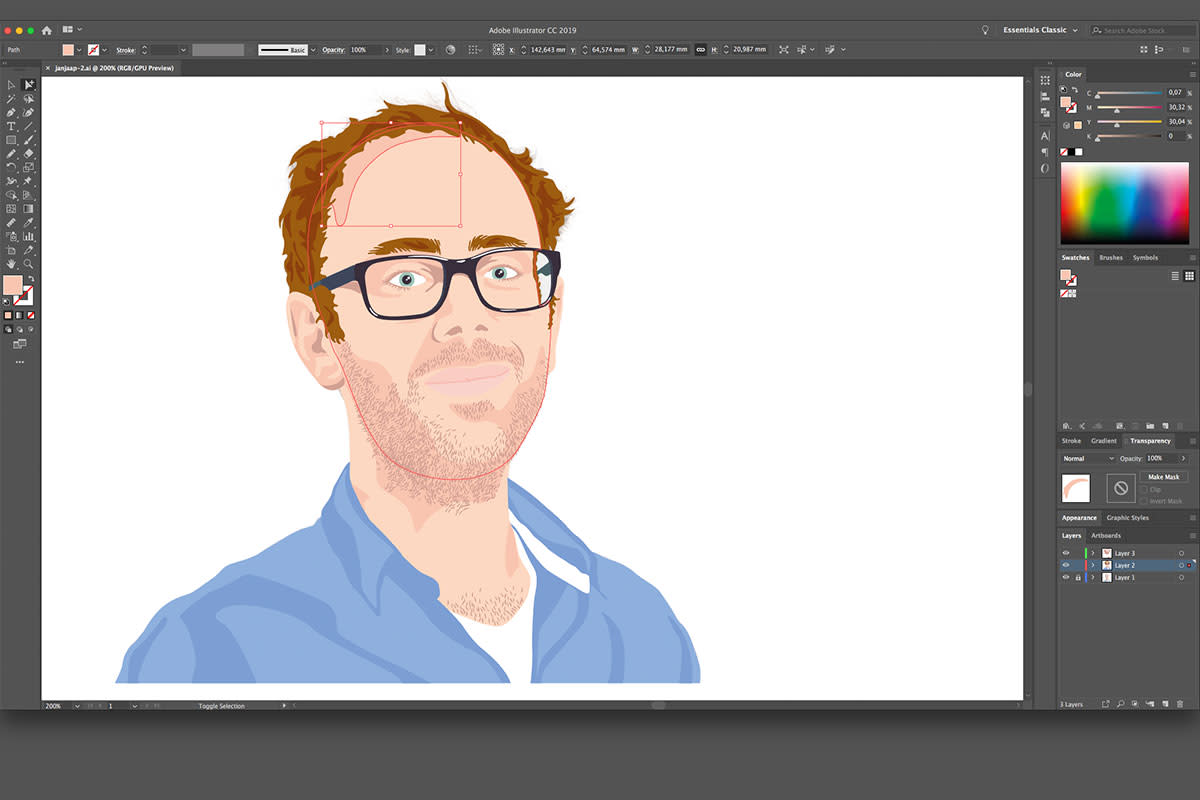Open the Essentials Classic workspace dropdown

click(1040, 30)
